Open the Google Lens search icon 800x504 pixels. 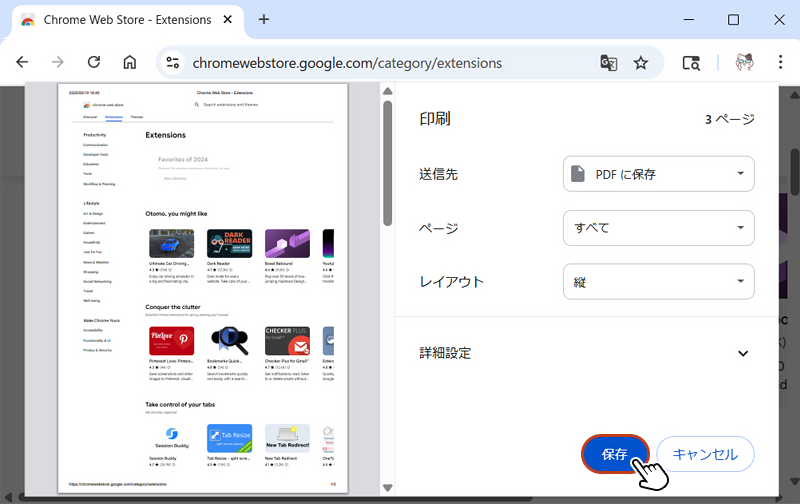coord(691,63)
